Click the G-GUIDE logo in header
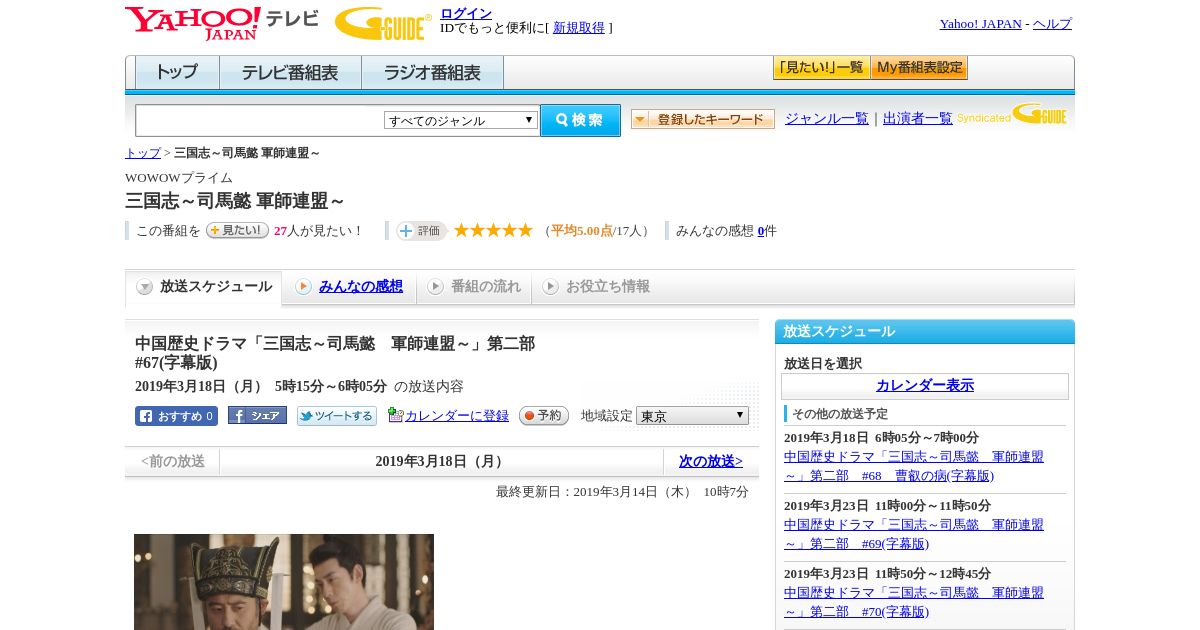 pyautogui.click(x=383, y=24)
